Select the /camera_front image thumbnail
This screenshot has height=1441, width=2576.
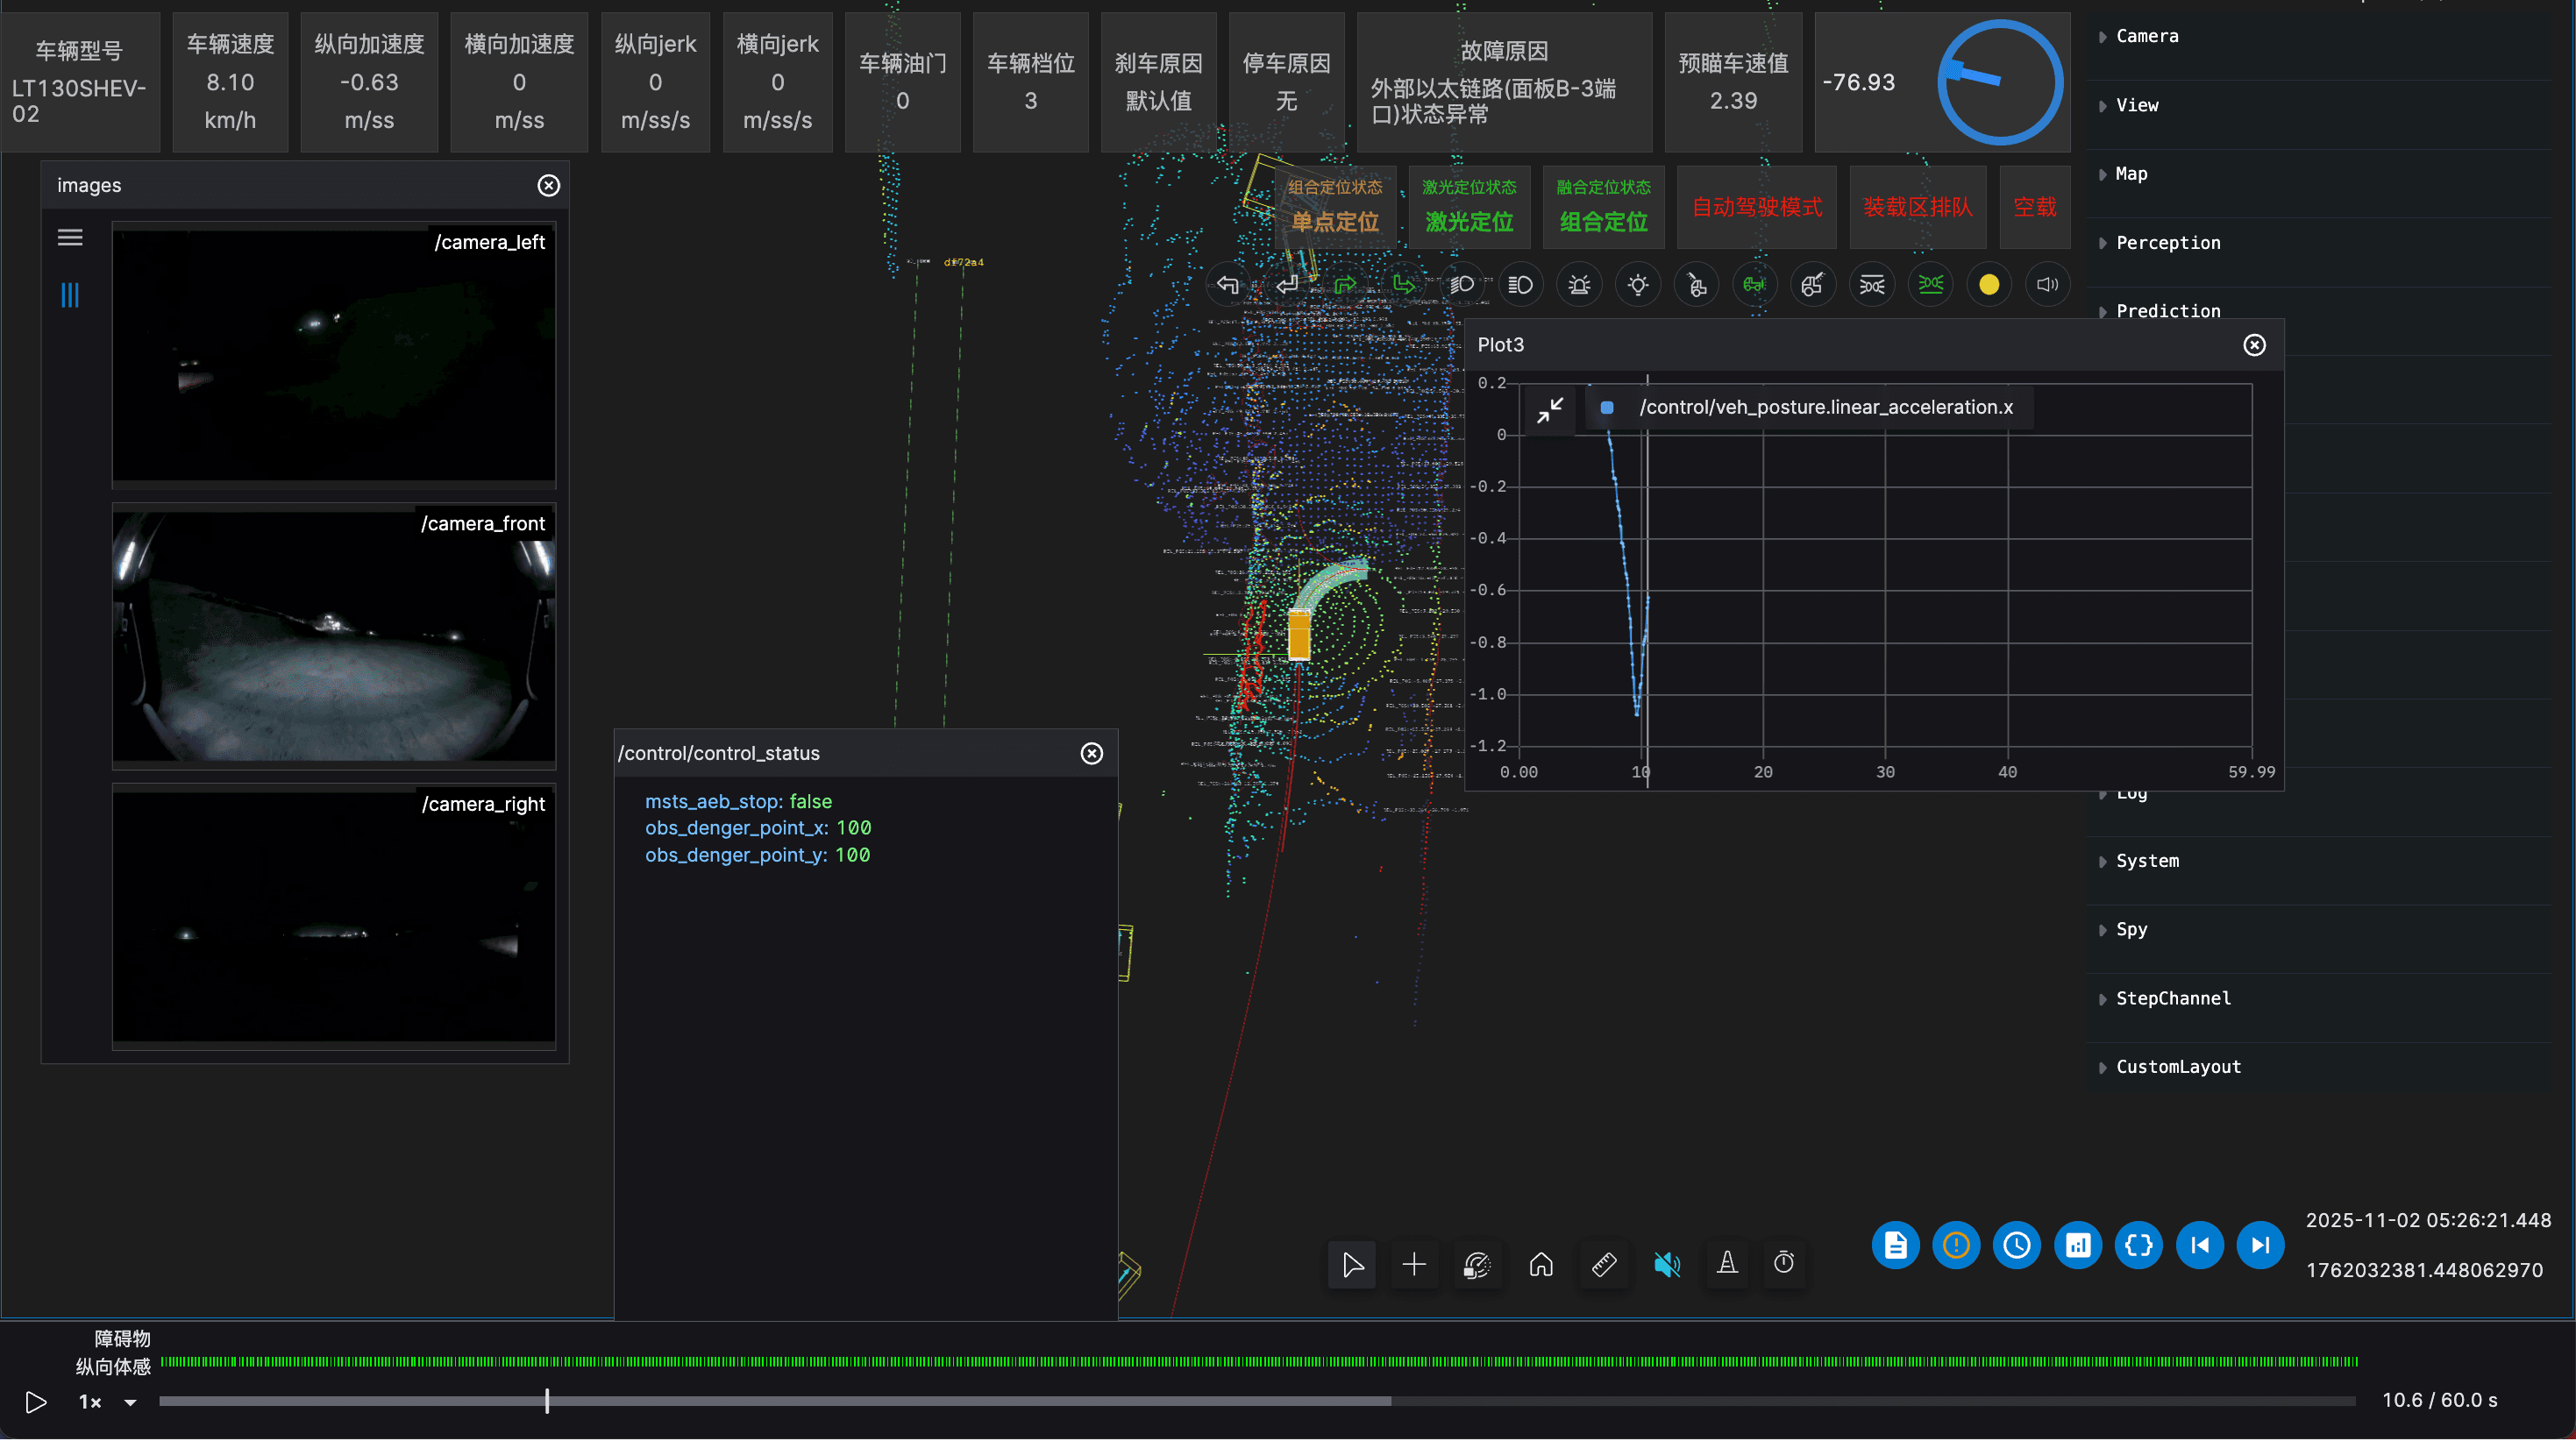pyautogui.click(x=333, y=636)
